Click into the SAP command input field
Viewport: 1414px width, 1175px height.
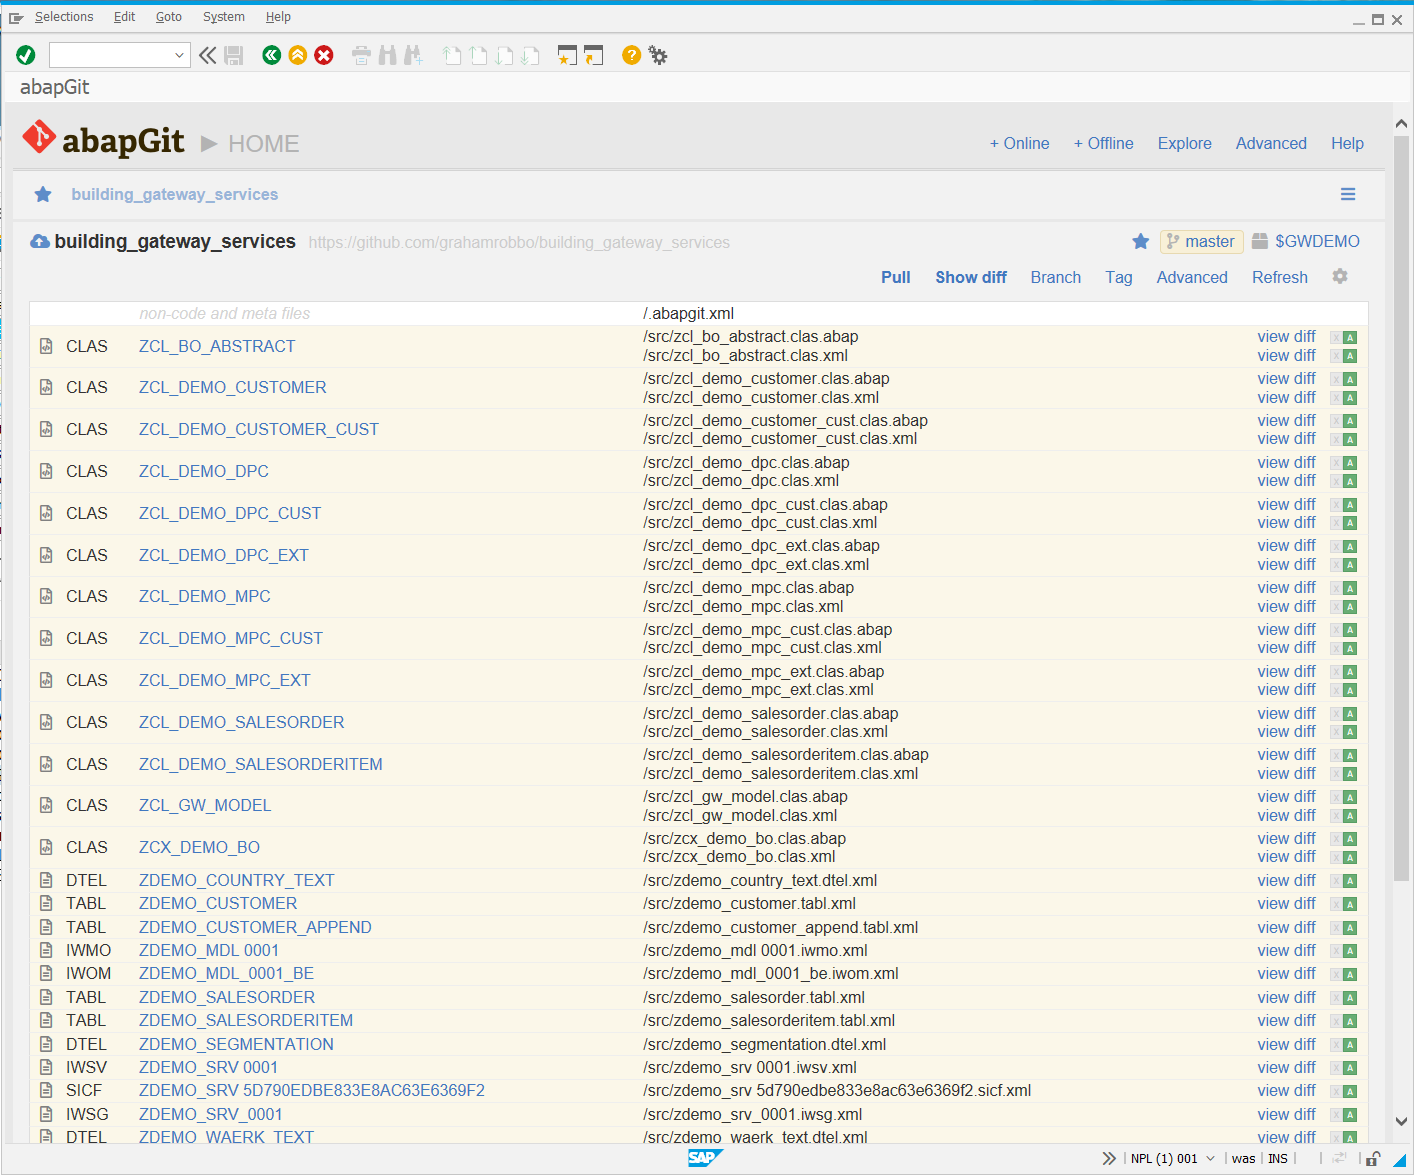(111, 55)
